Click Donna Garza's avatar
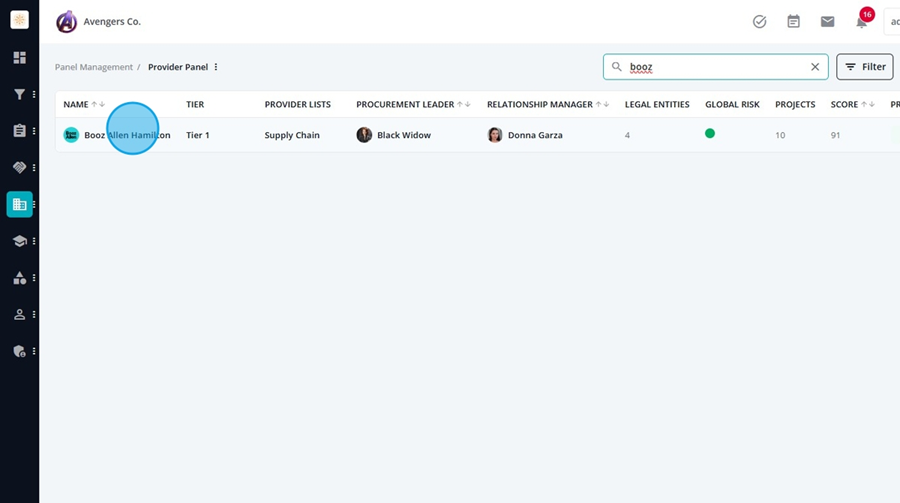 [x=495, y=135]
